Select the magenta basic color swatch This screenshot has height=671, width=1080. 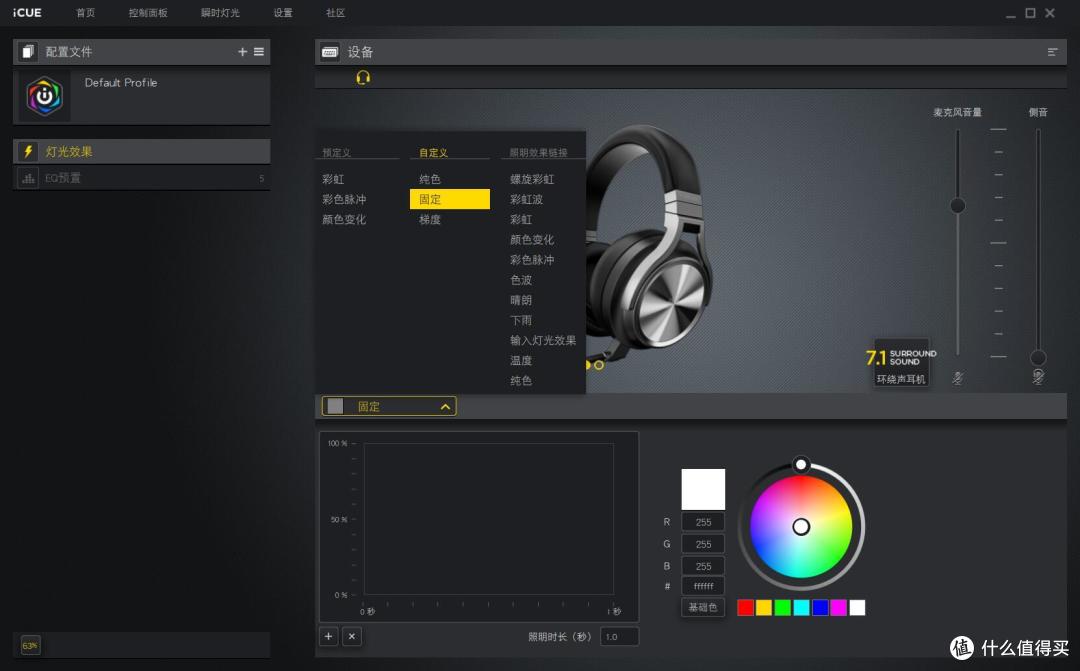(x=838, y=607)
